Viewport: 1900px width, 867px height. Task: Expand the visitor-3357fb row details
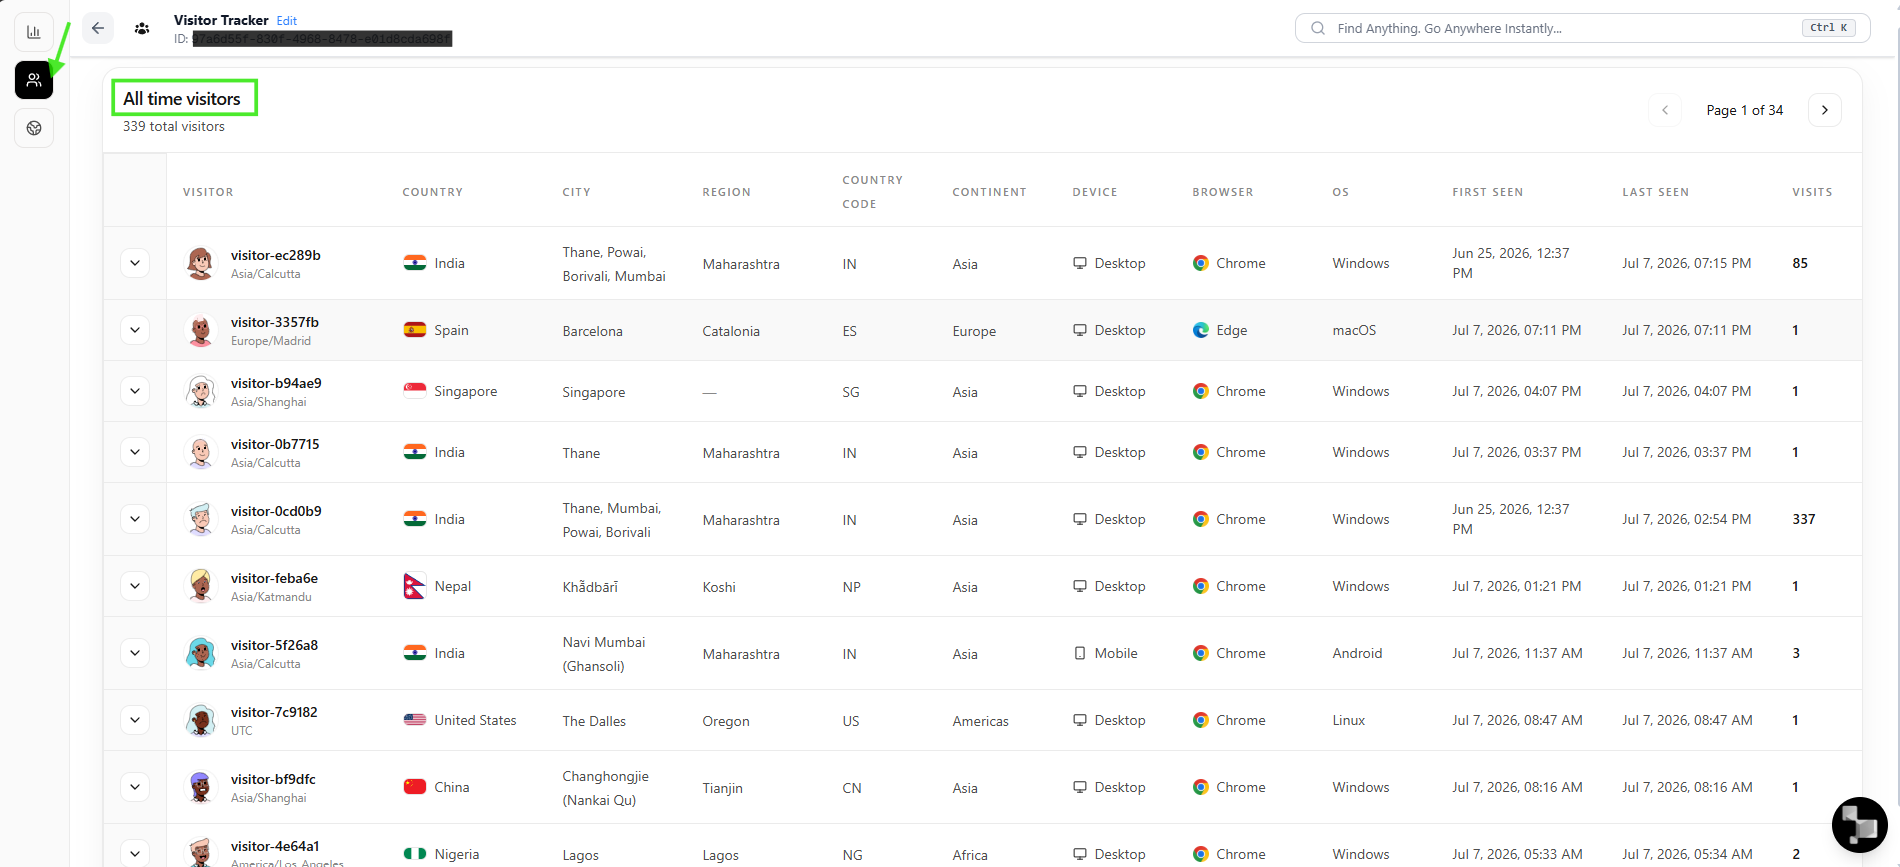click(135, 330)
